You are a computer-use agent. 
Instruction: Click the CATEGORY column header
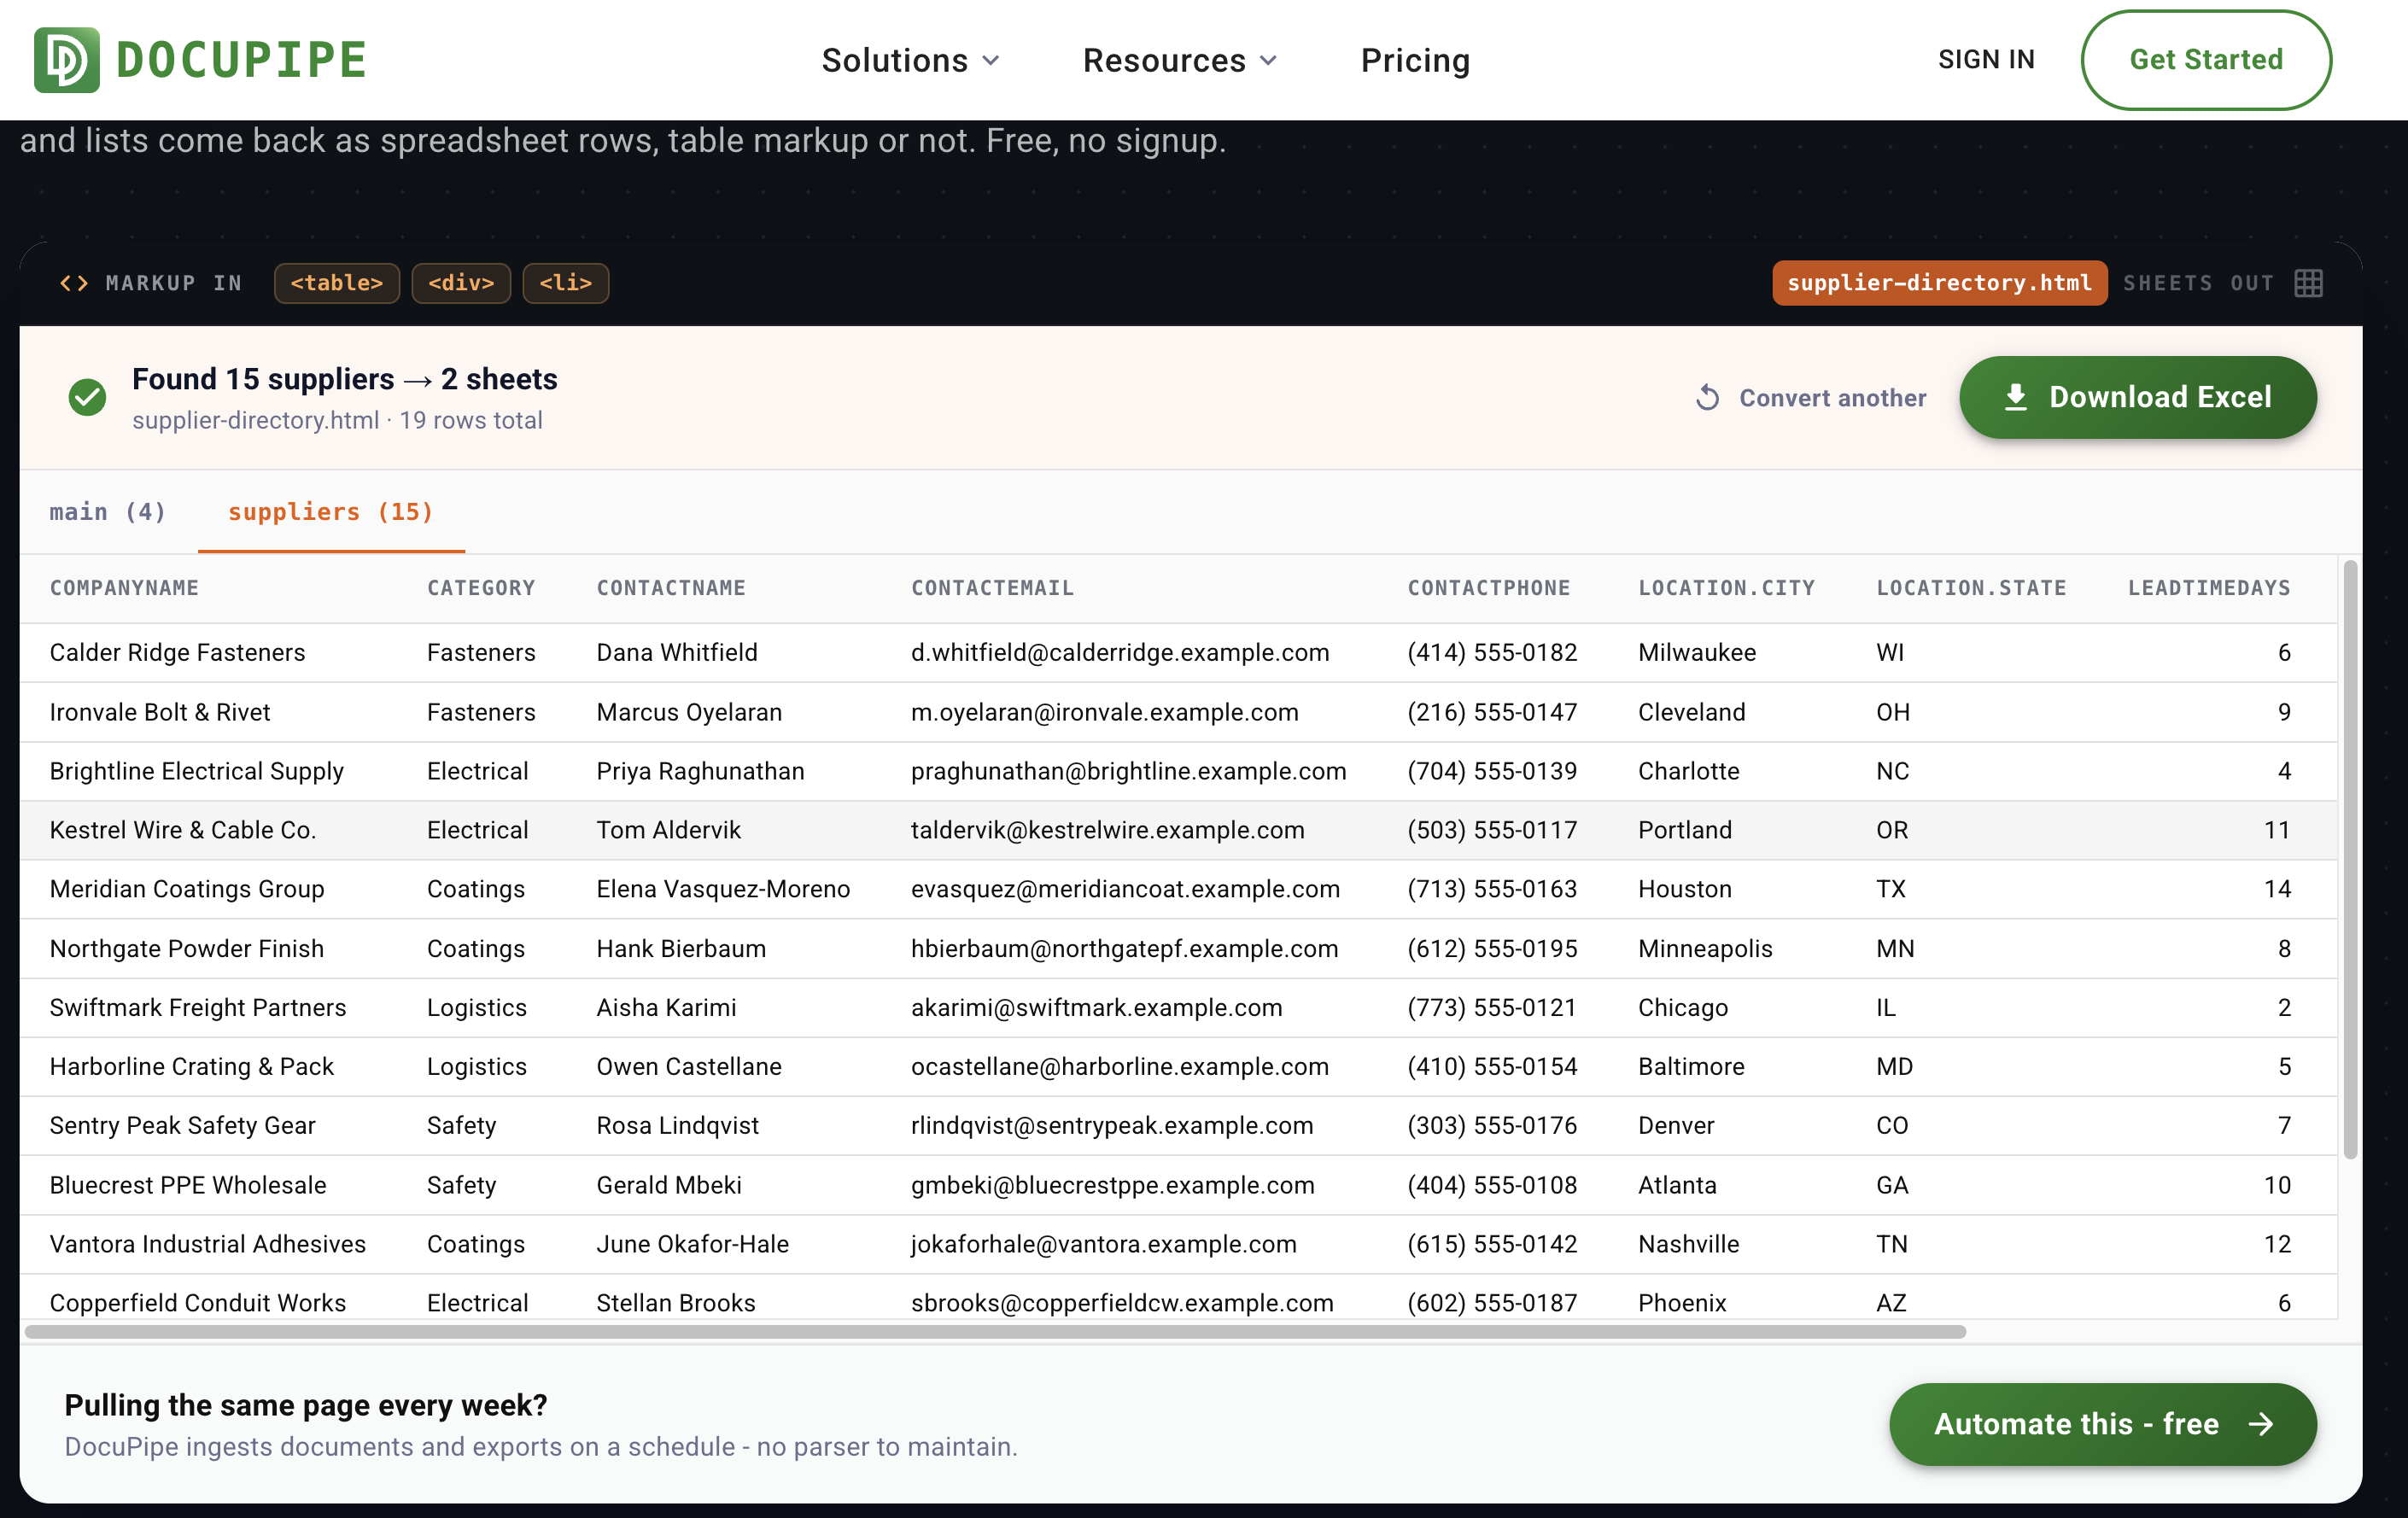(481, 588)
